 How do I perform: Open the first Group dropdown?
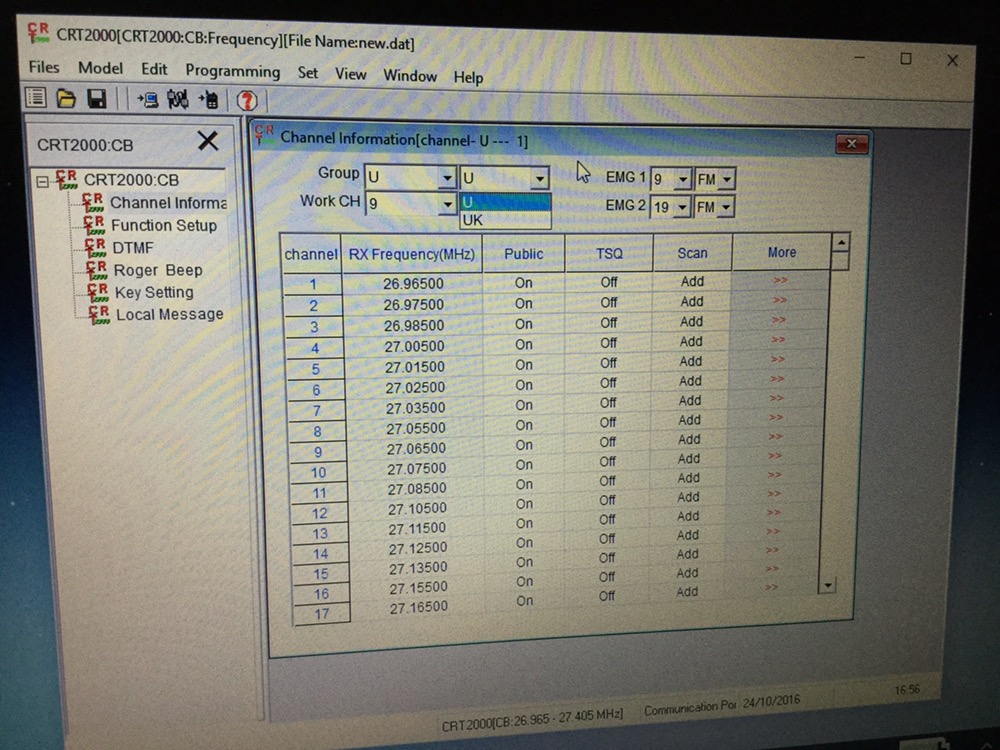(x=447, y=177)
